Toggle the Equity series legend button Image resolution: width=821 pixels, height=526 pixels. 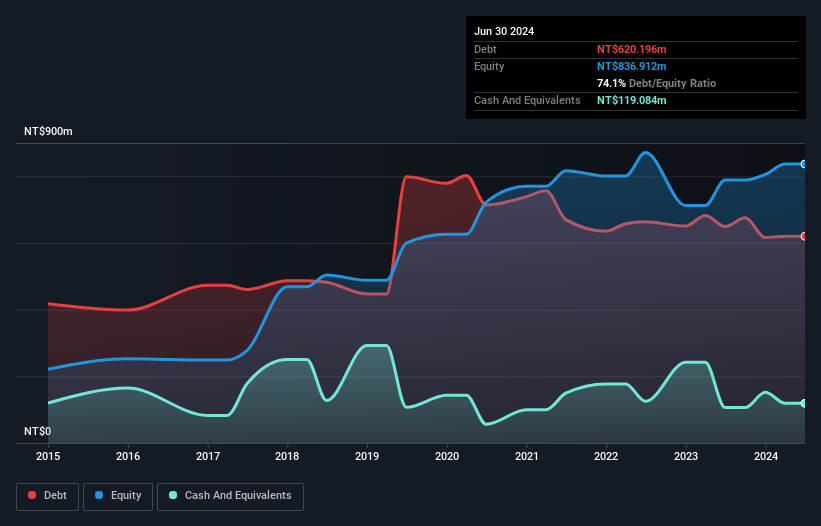click(118, 496)
